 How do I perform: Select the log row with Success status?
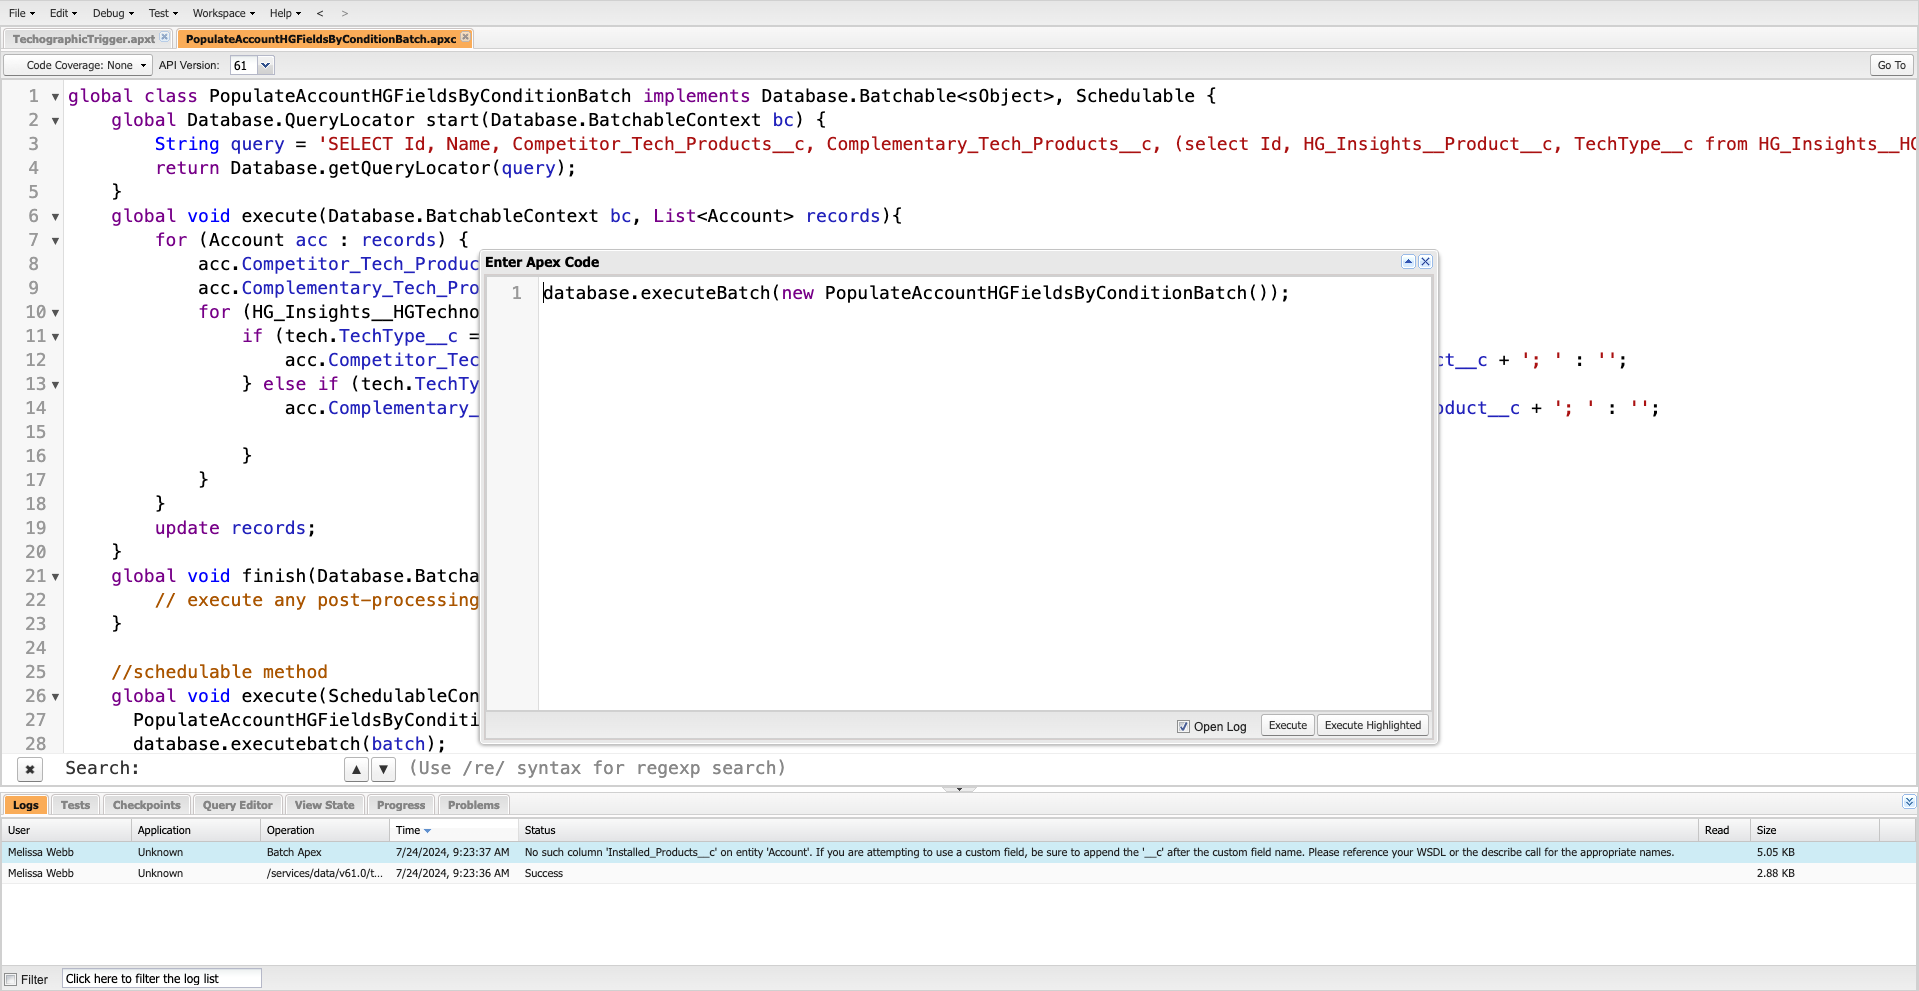pos(958,873)
